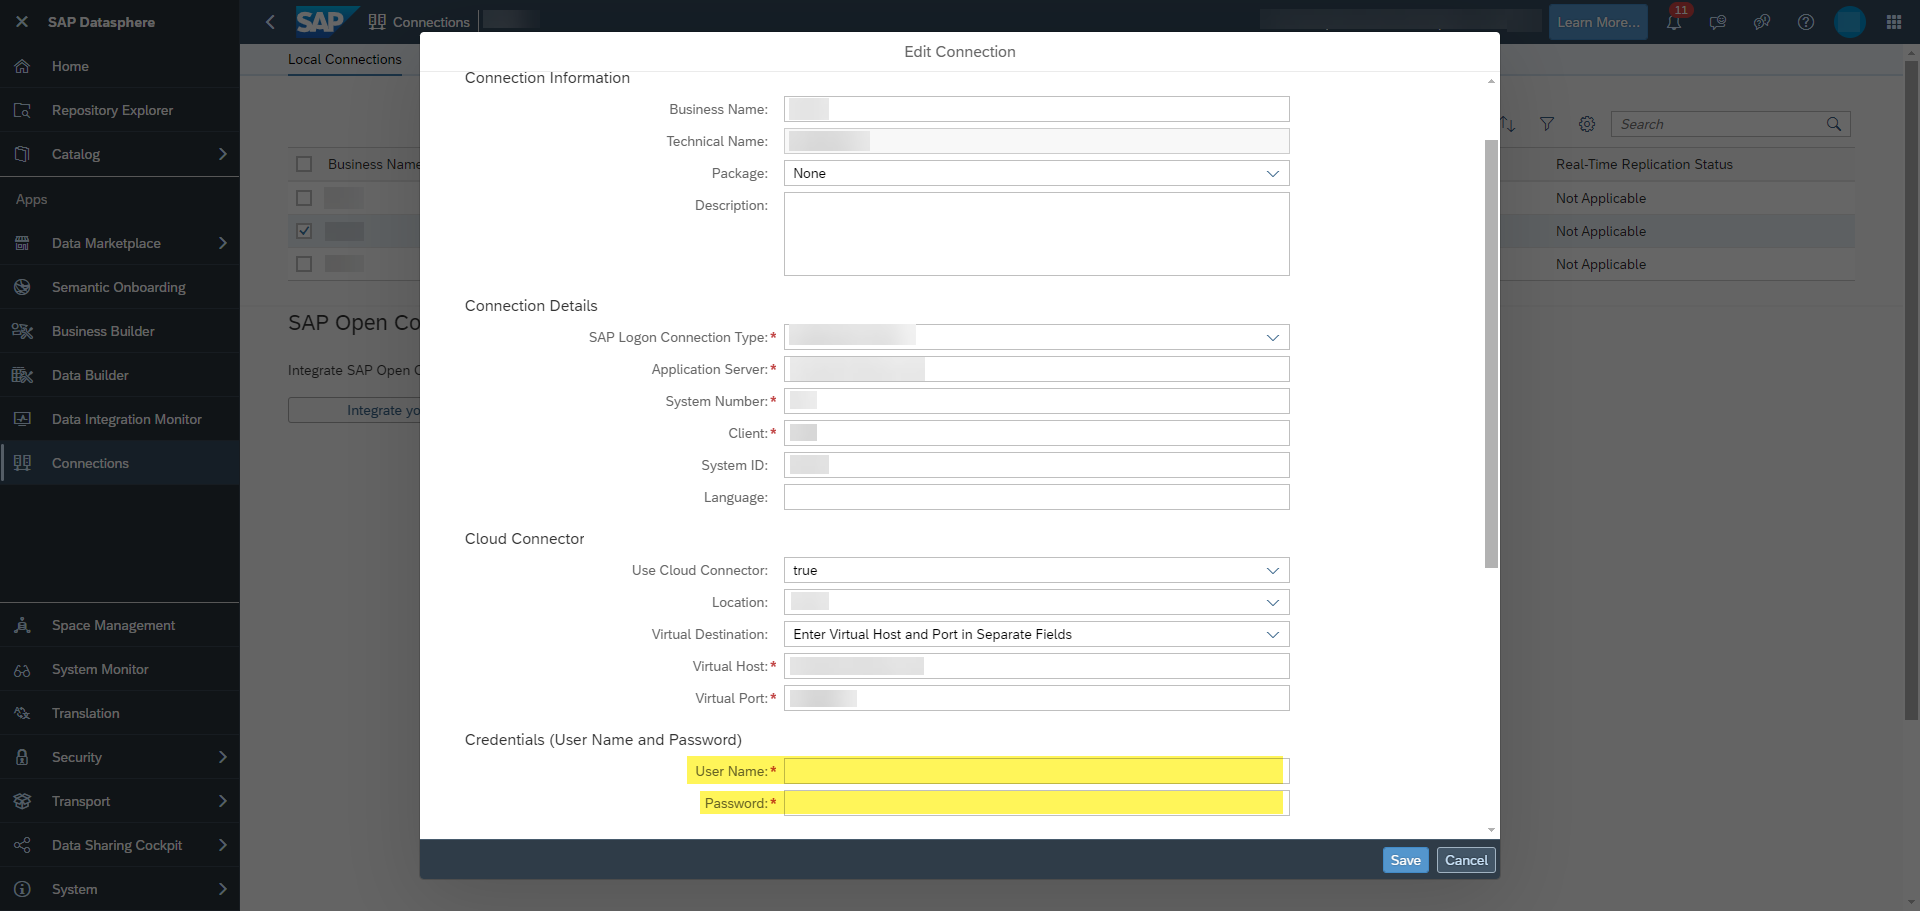Open Repository Explorer
Image resolution: width=1920 pixels, height=911 pixels.
point(120,110)
